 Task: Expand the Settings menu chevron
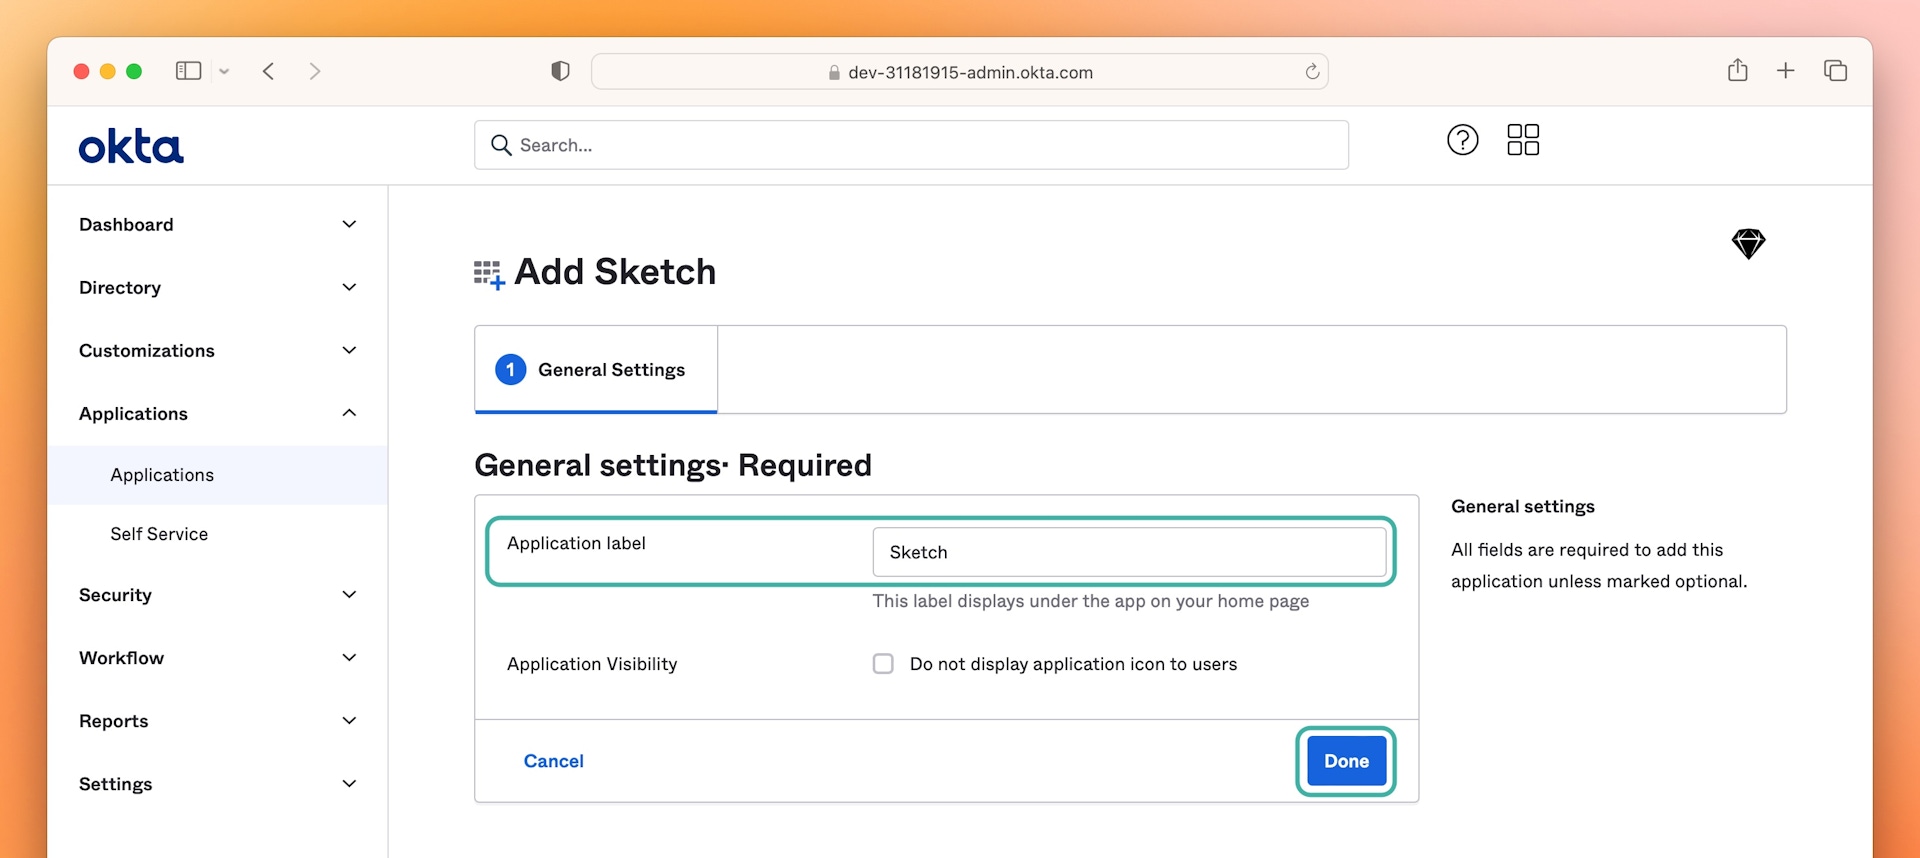[x=349, y=783]
